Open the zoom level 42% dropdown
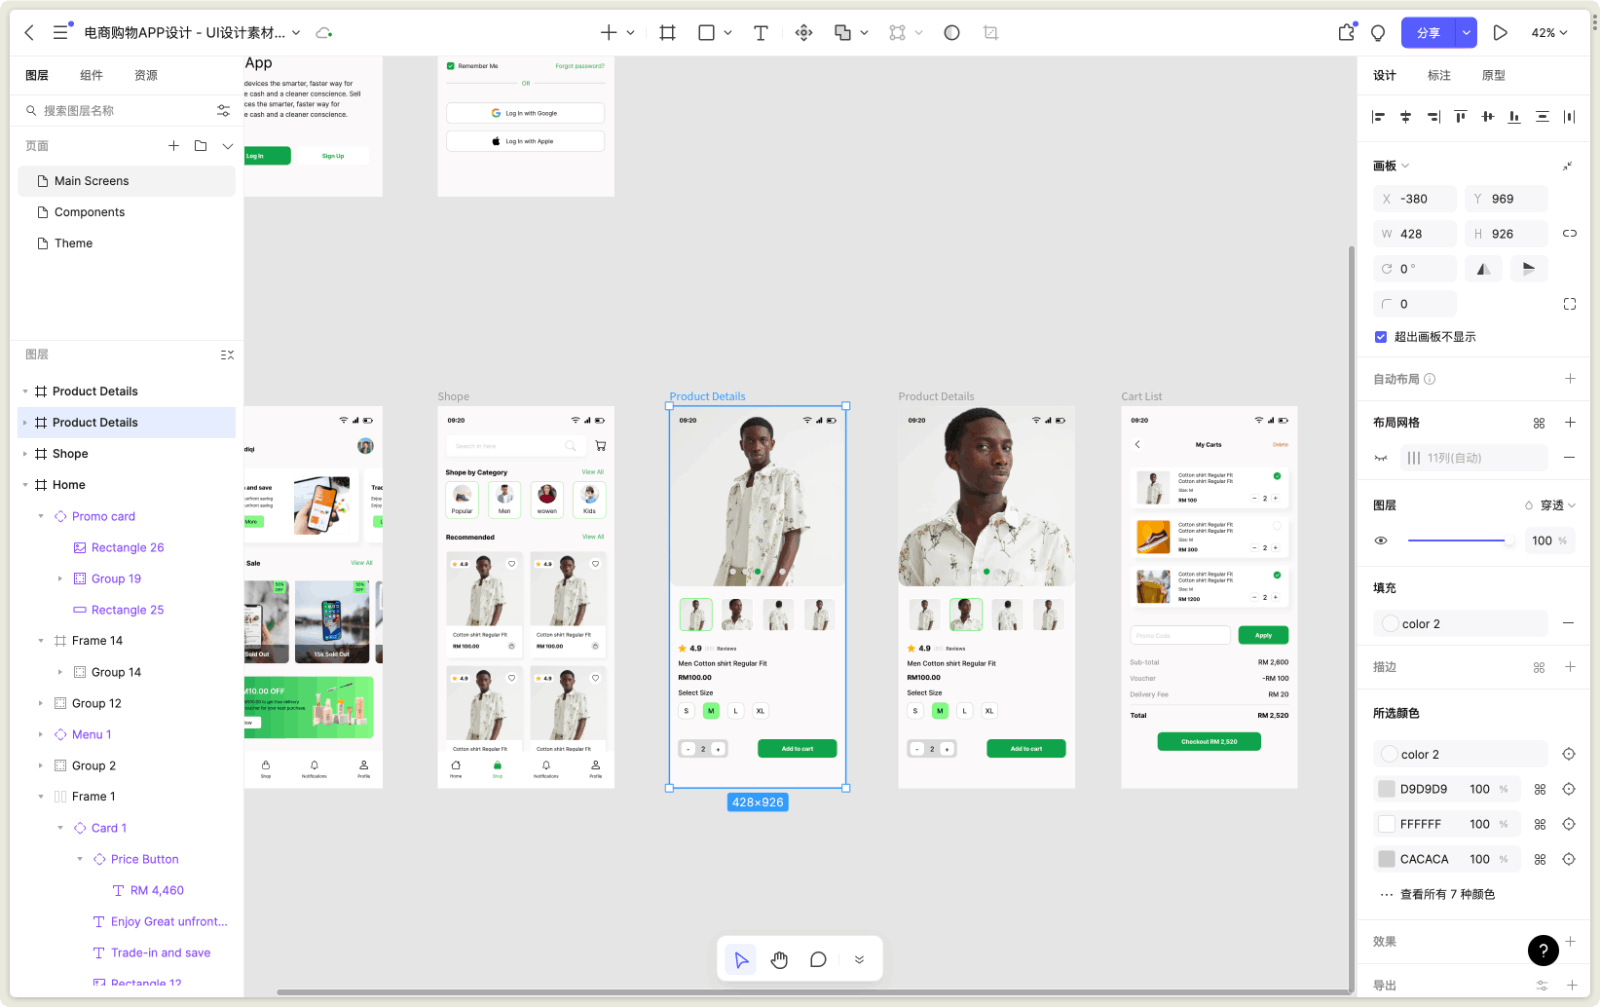The image size is (1600, 1007). [x=1549, y=33]
